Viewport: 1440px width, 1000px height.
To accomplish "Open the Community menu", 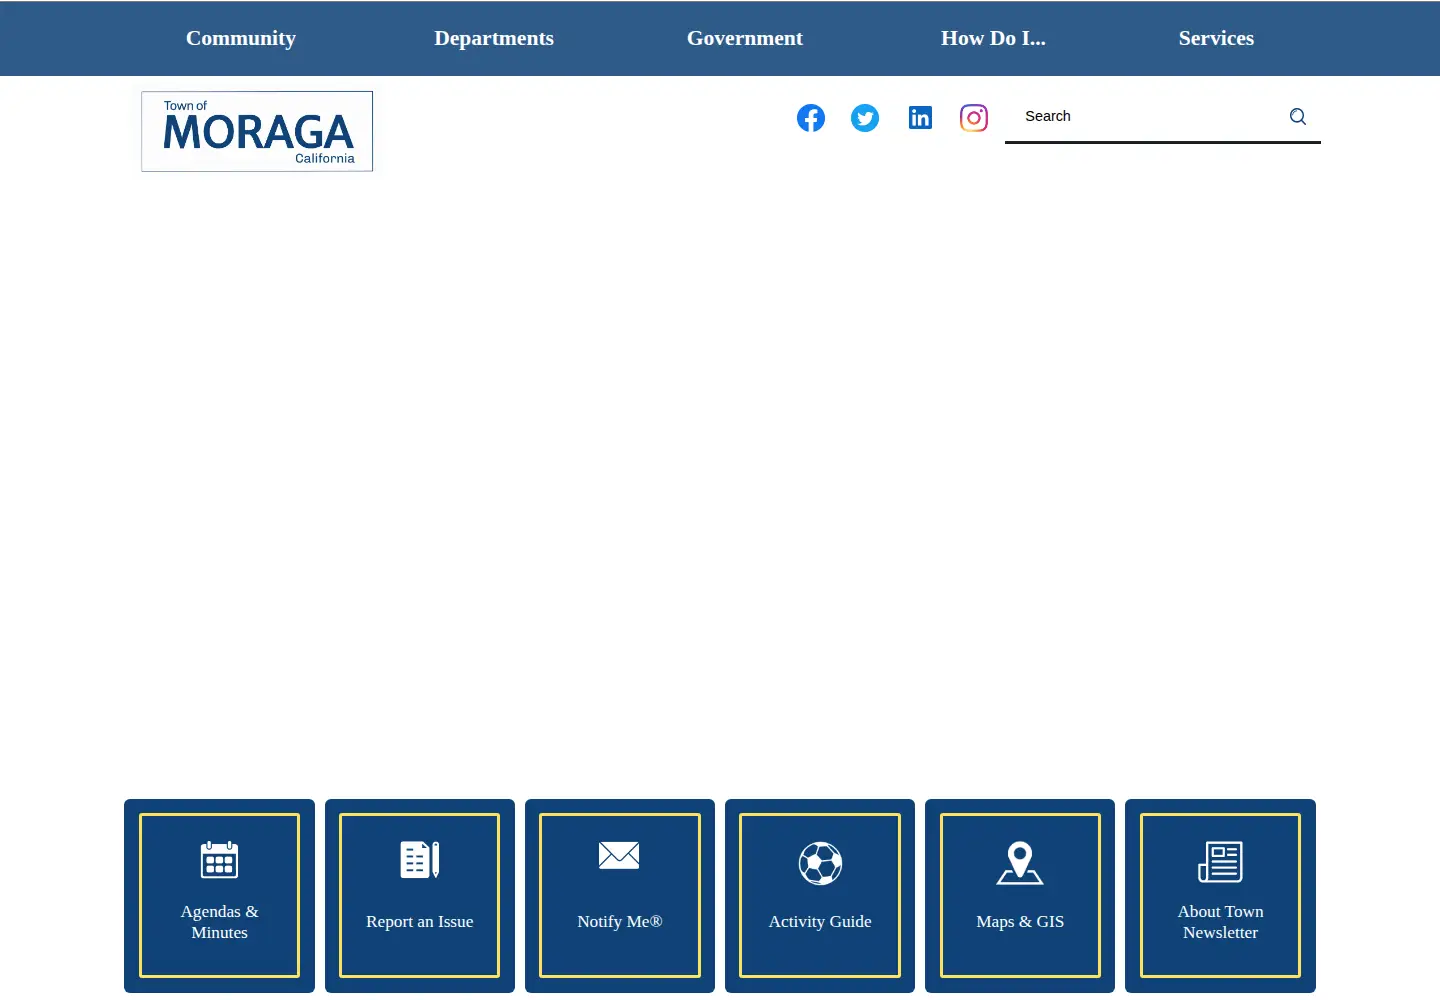I will coord(241,38).
